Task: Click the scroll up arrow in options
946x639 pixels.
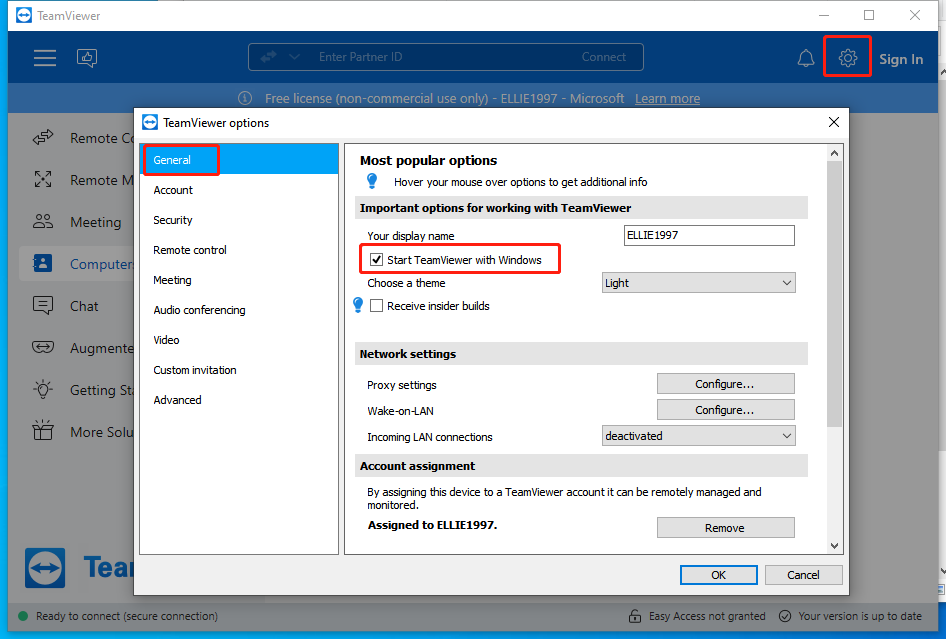Action: point(834,153)
